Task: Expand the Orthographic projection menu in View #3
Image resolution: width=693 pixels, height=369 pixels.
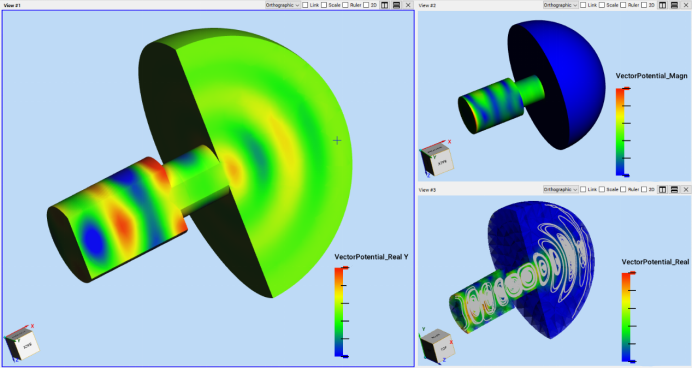Action: pyautogui.click(x=560, y=189)
